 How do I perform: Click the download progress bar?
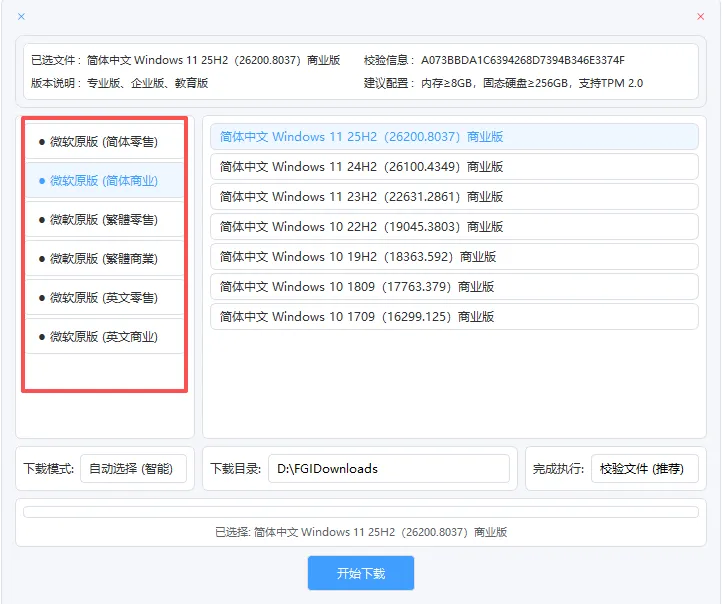click(x=361, y=512)
